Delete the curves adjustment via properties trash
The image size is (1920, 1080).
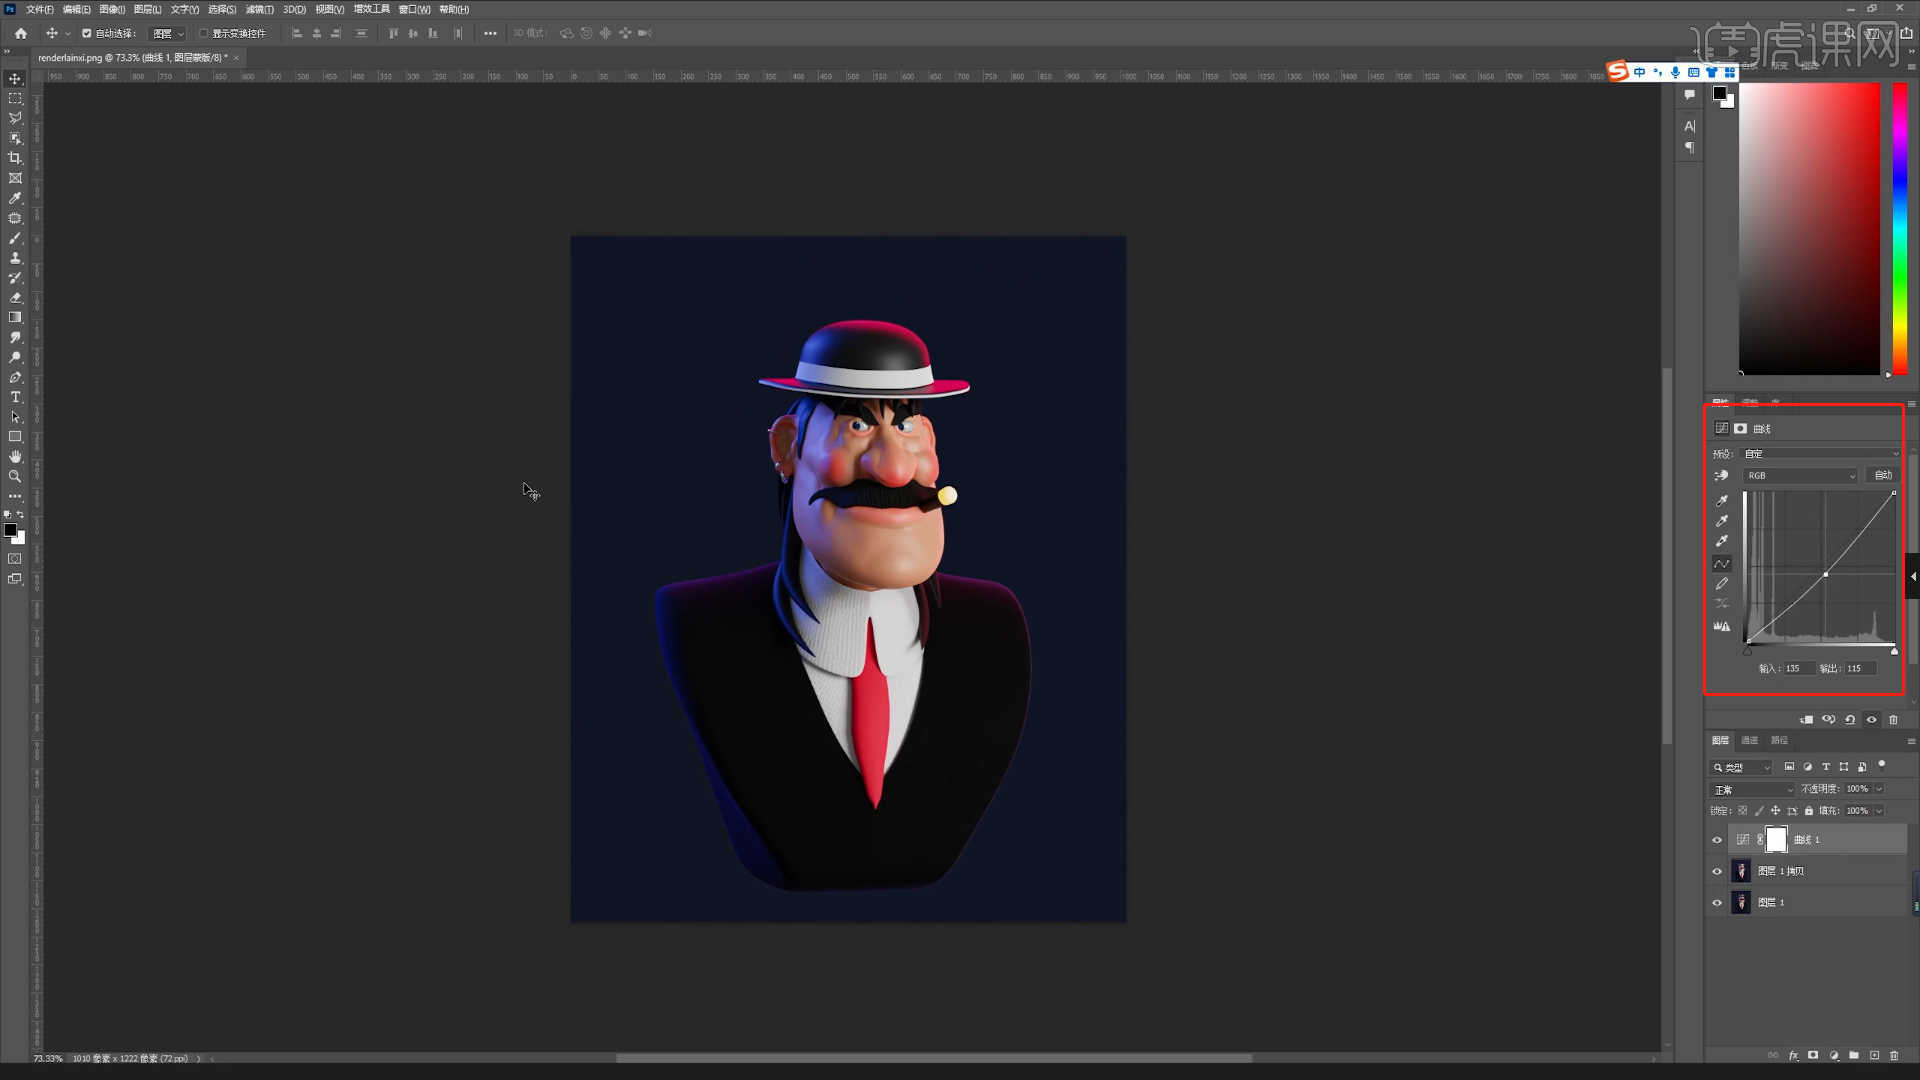tap(1893, 720)
